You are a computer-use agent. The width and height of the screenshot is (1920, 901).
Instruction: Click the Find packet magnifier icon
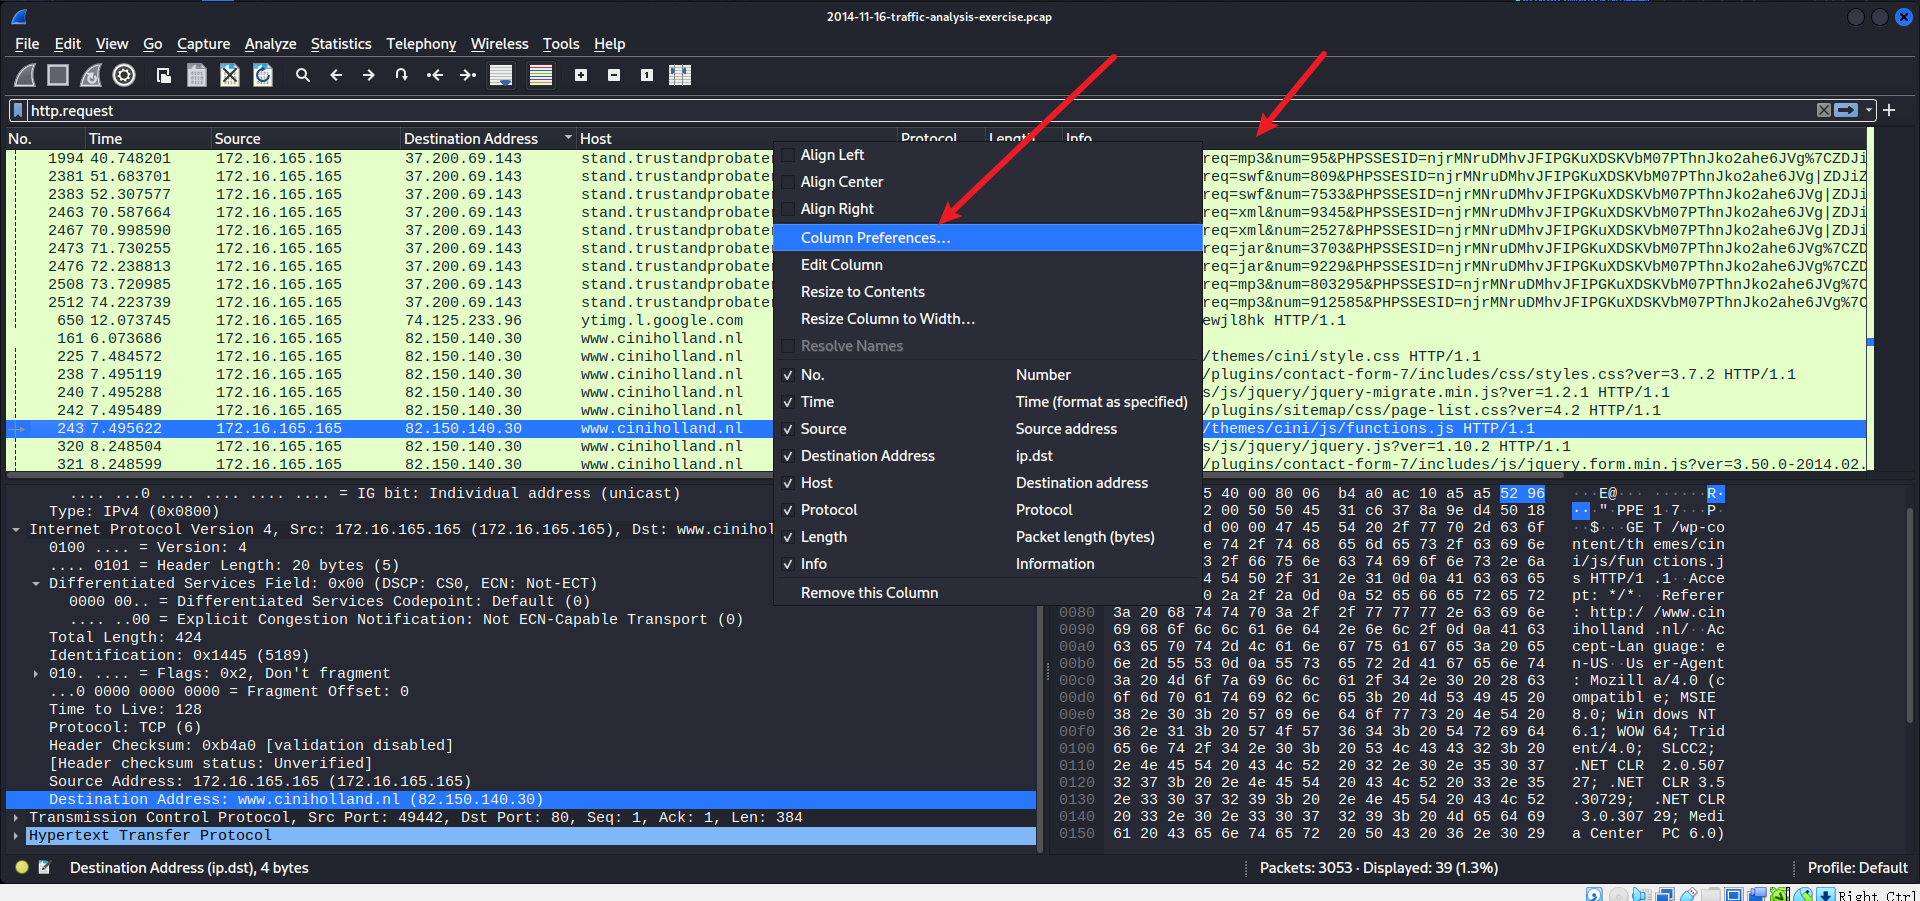tap(302, 75)
